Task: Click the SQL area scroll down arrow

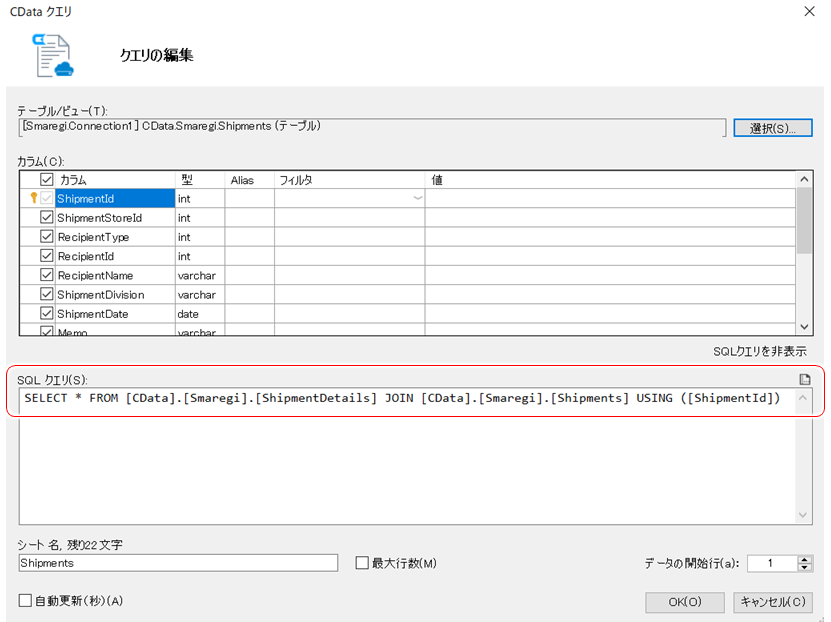Action: pyautogui.click(x=803, y=515)
